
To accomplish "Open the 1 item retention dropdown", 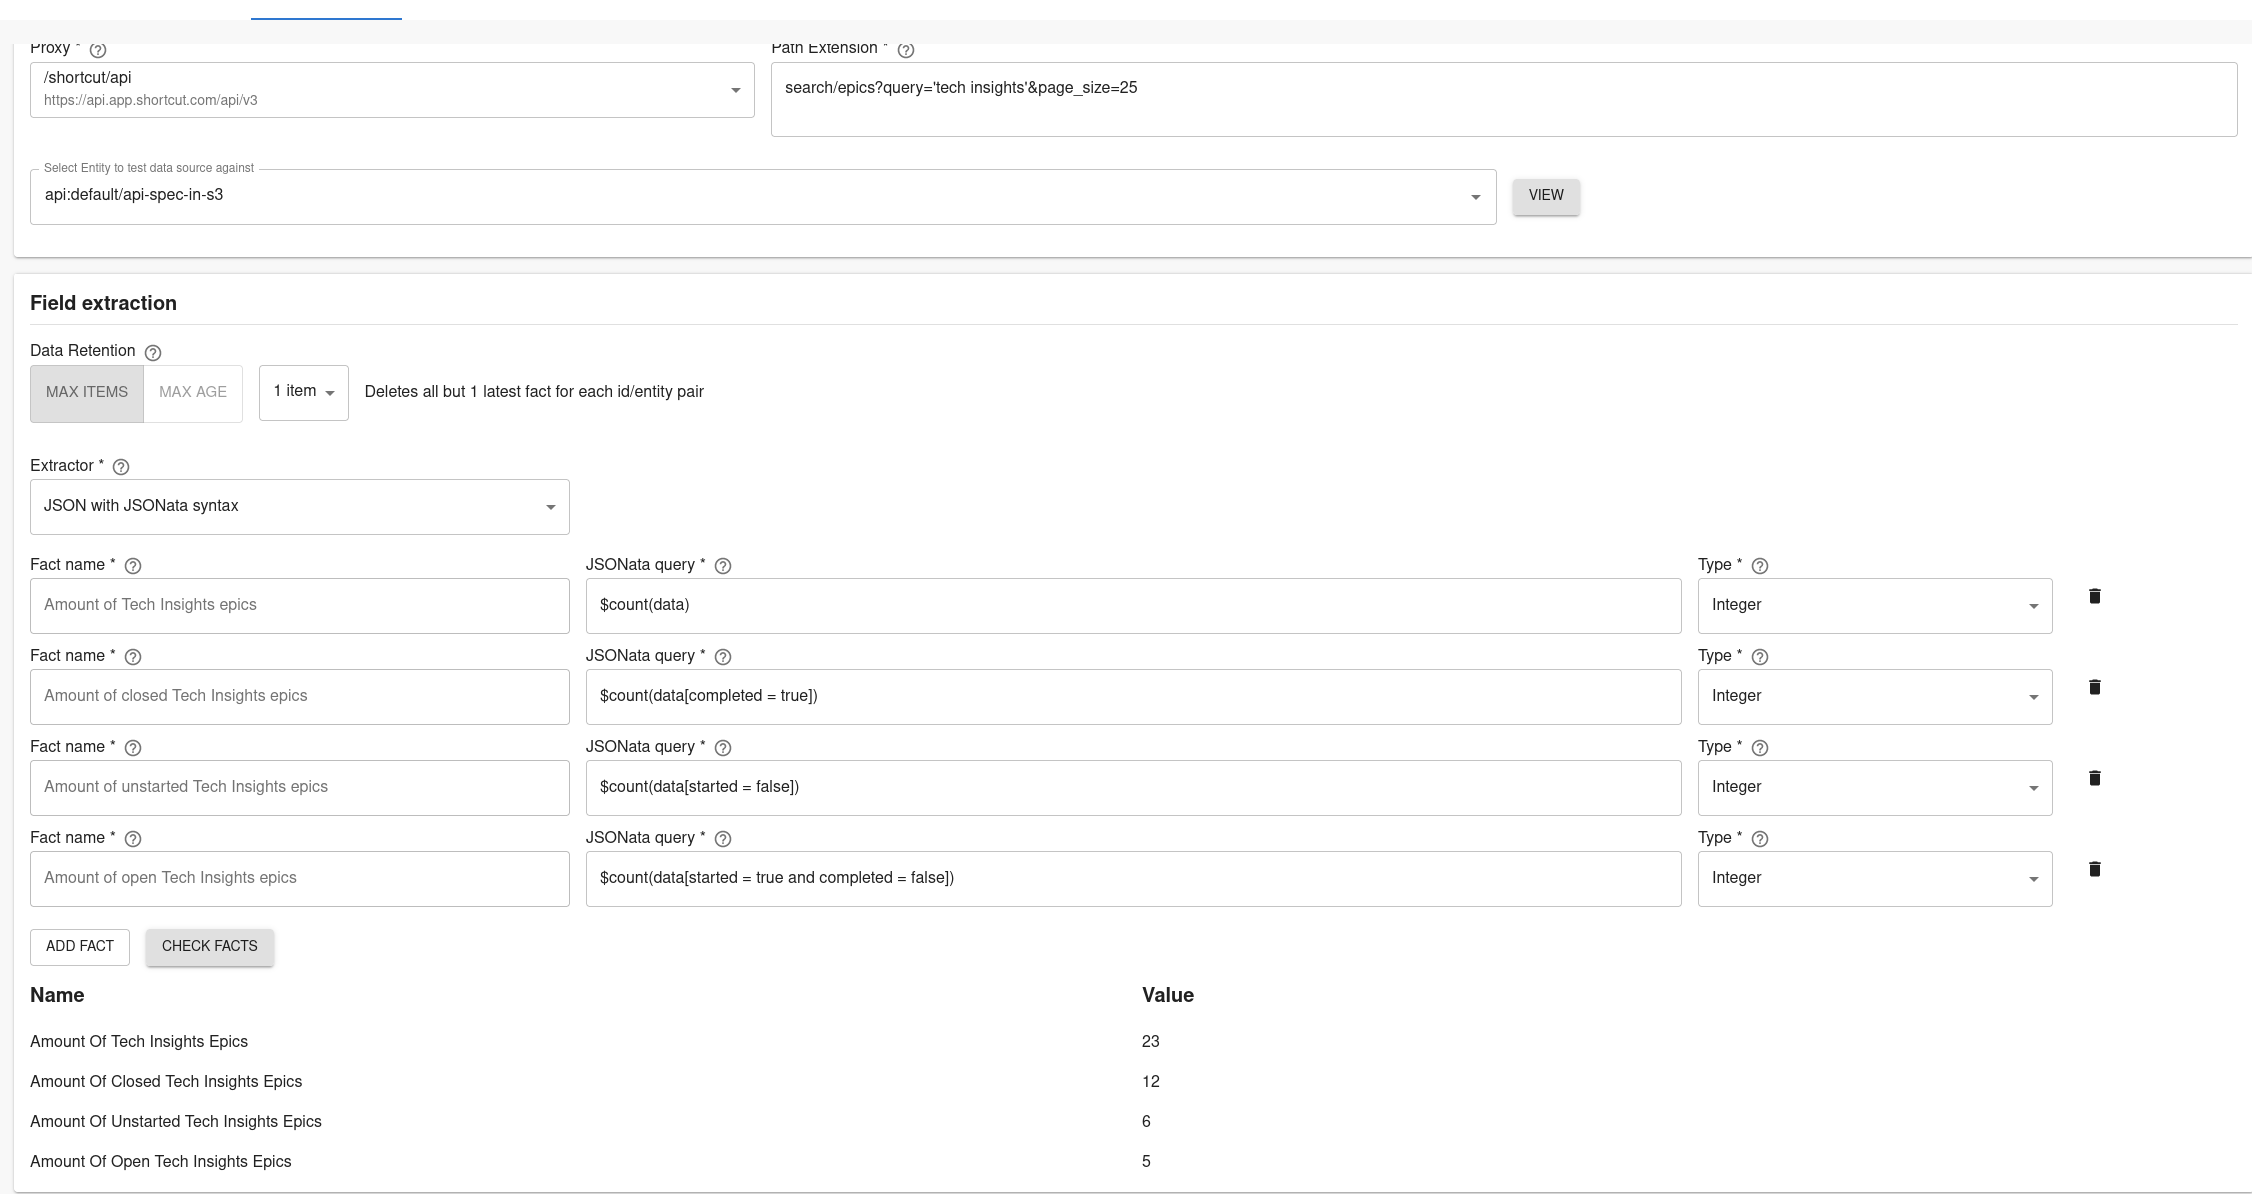I will pyautogui.click(x=304, y=392).
